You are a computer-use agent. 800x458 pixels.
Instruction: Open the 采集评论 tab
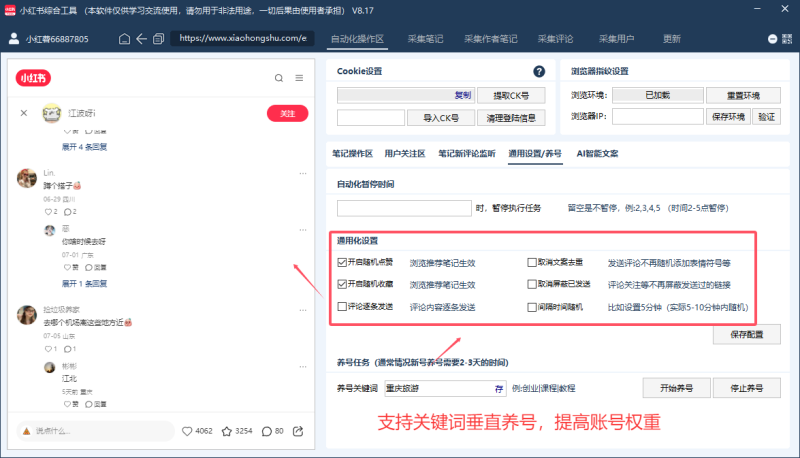tap(555, 39)
